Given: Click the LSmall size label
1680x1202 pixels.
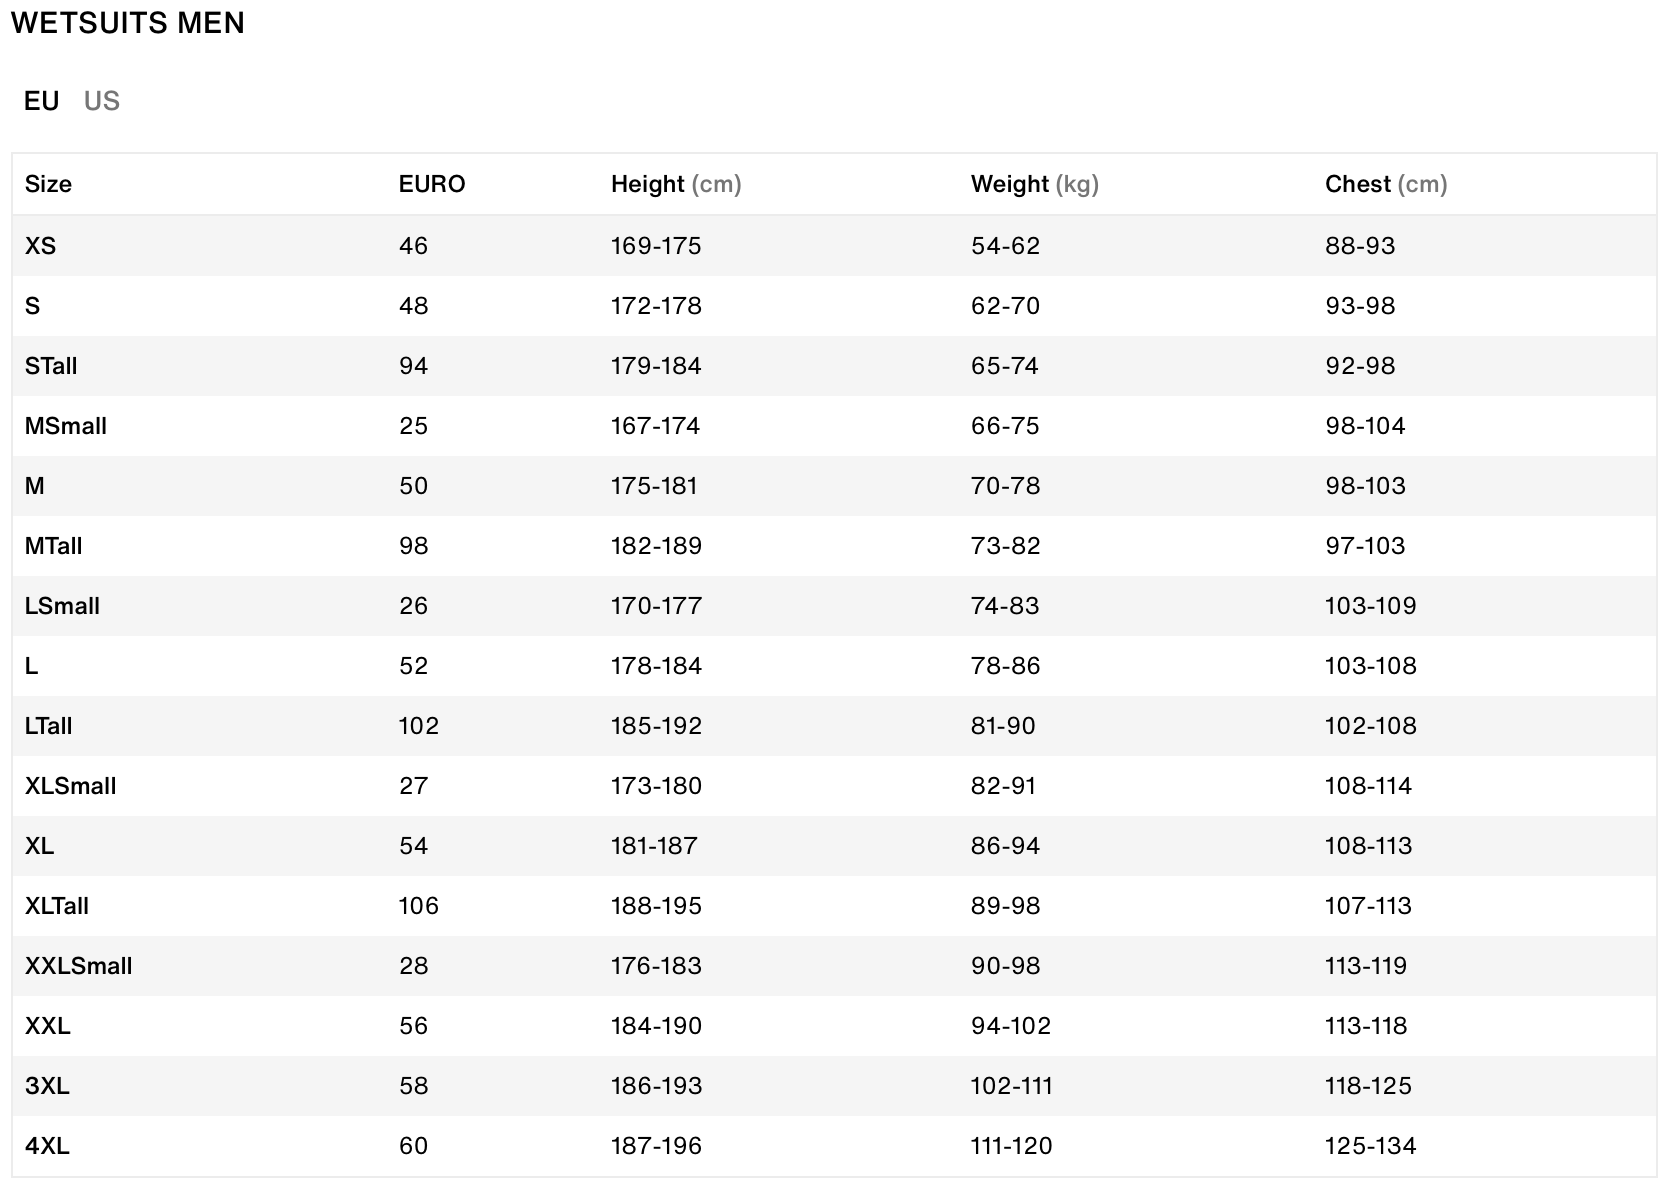Looking at the screenshot, I should click(x=62, y=606).
